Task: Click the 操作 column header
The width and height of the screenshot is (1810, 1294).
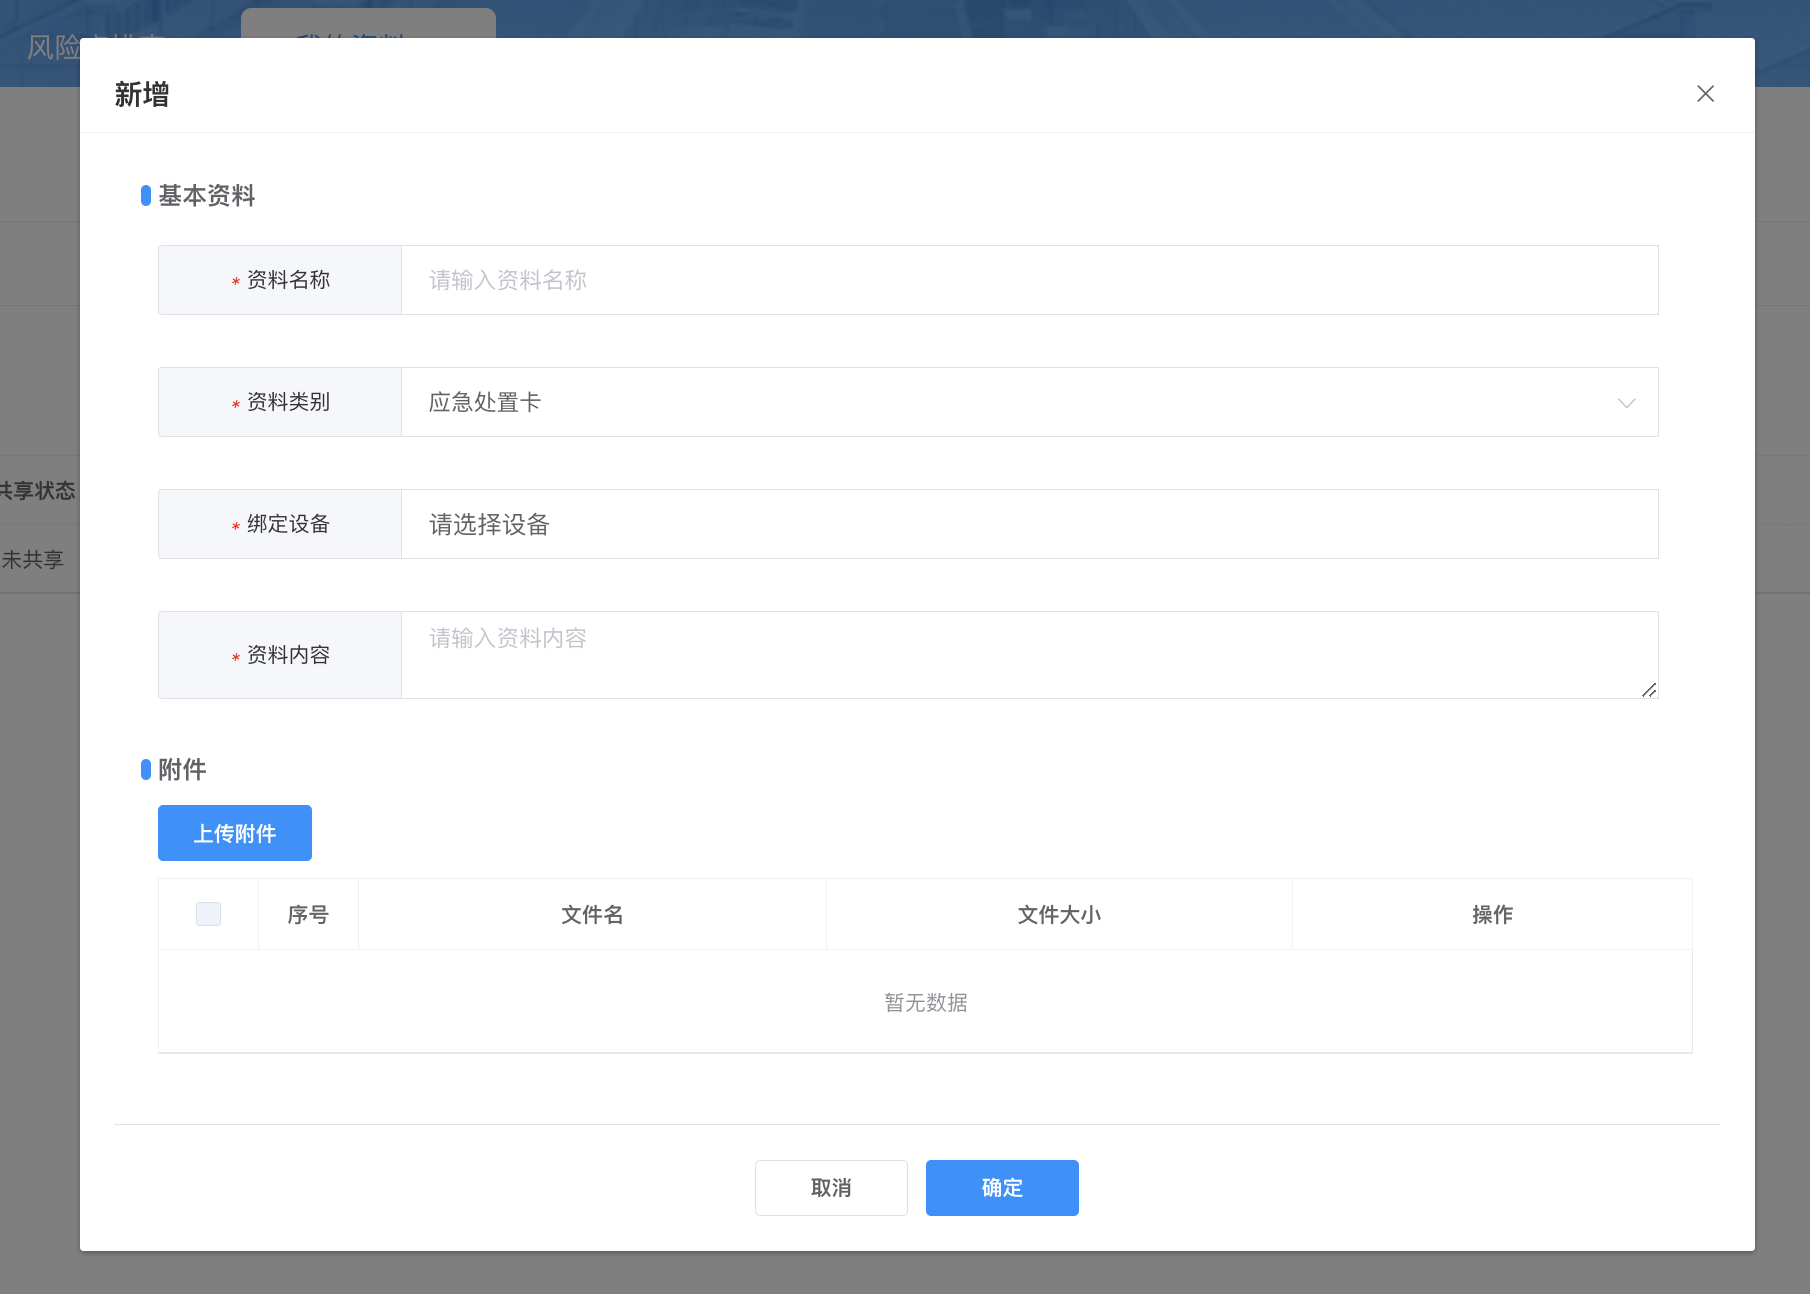Action: (1492, 915)
